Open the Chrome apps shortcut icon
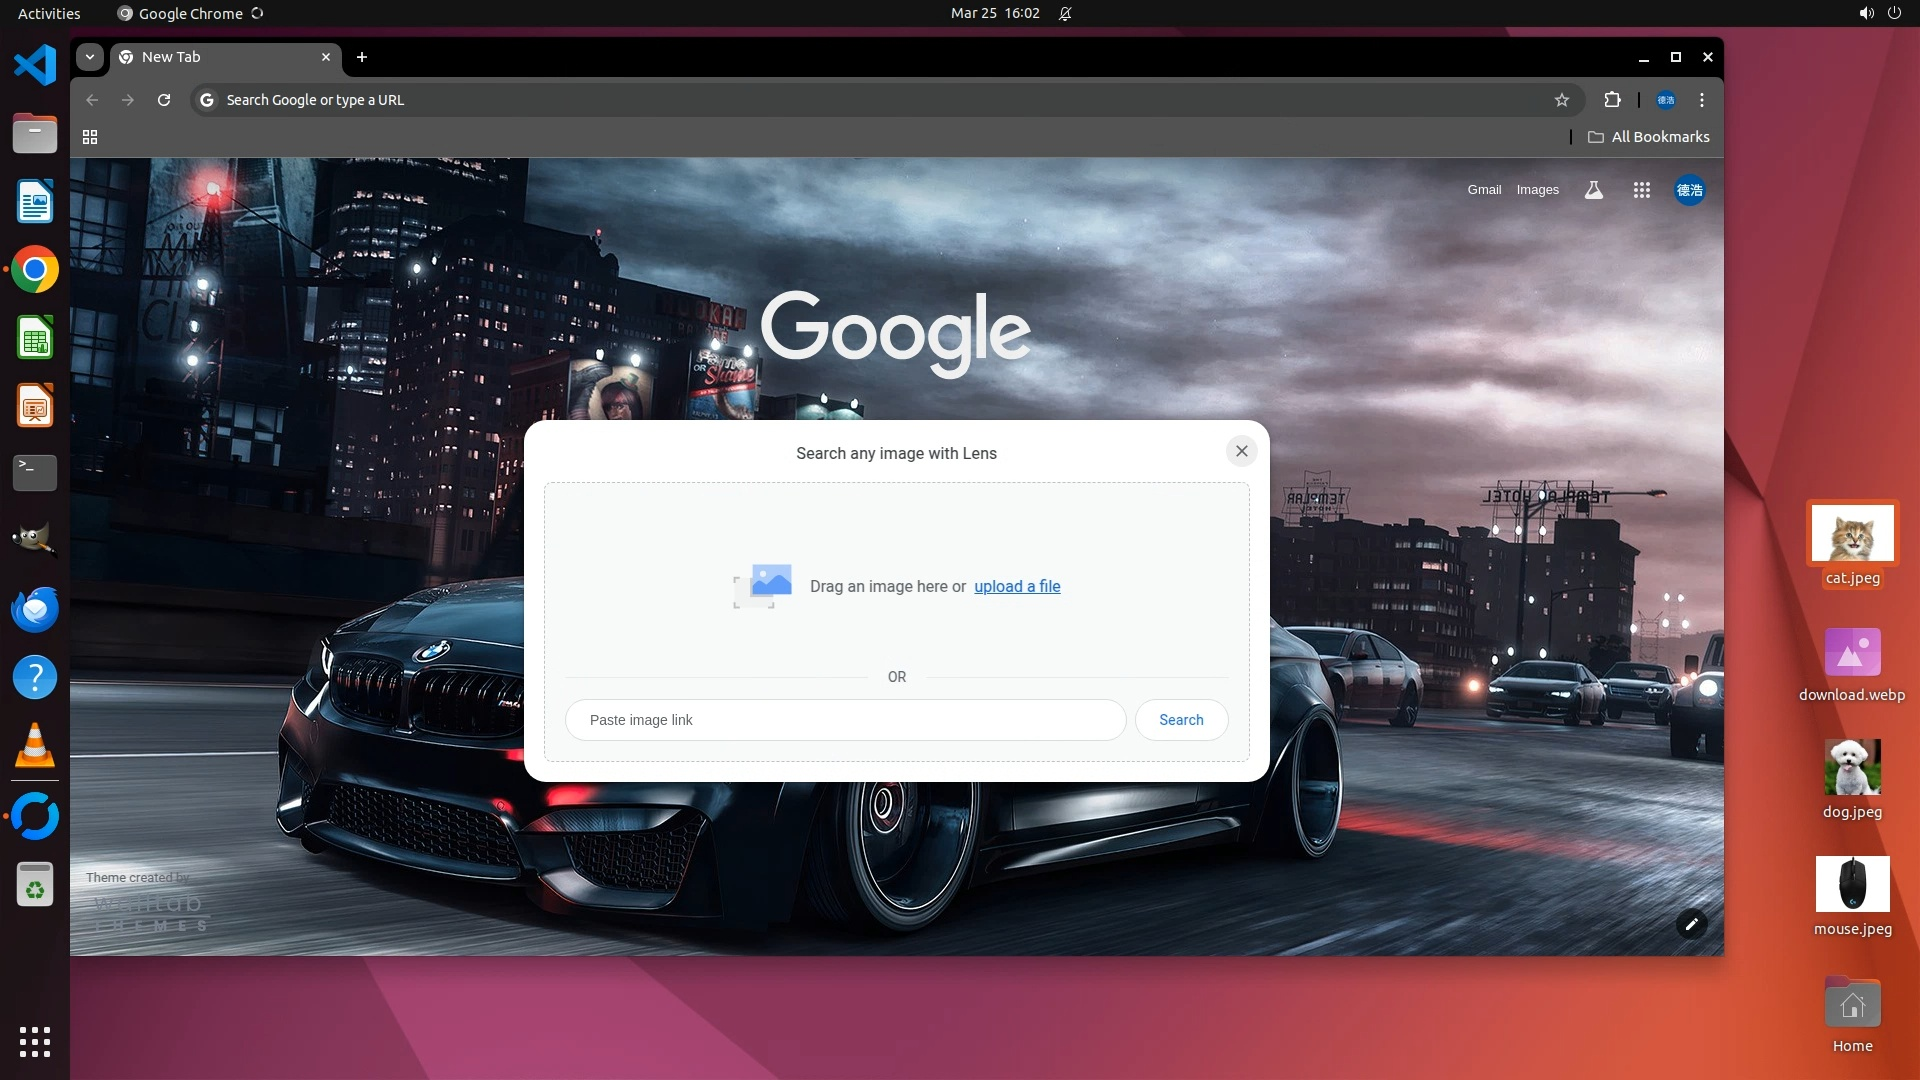 pos(90,137)
